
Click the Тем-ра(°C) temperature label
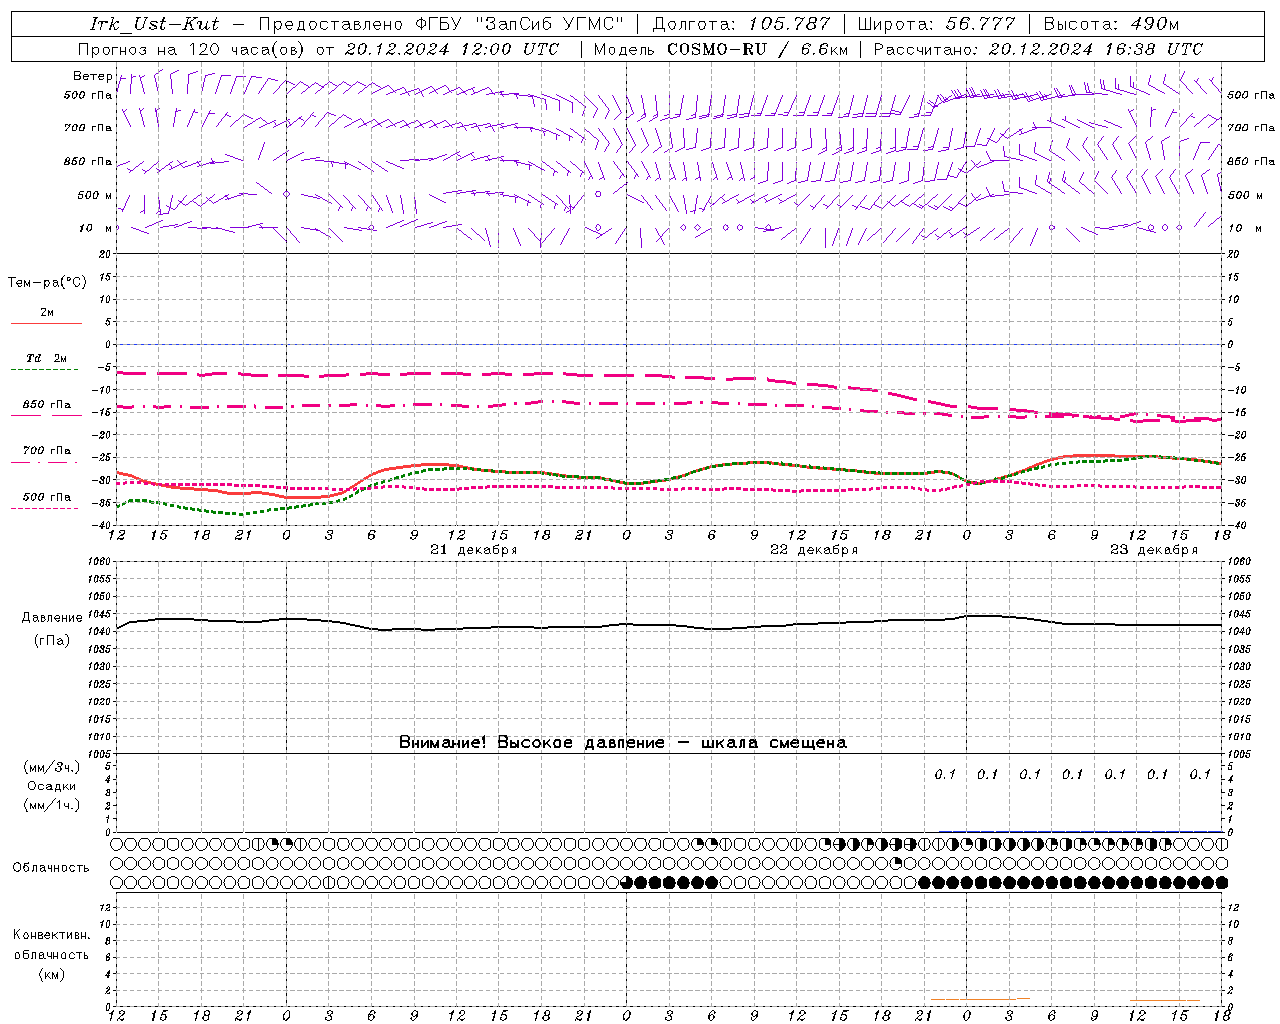(x=47, y=283)
